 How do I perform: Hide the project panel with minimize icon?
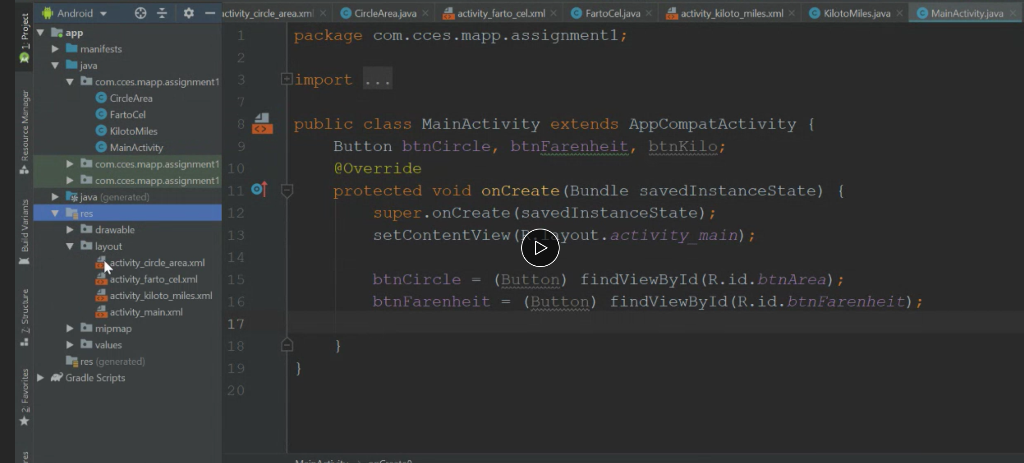click(210, 13)
